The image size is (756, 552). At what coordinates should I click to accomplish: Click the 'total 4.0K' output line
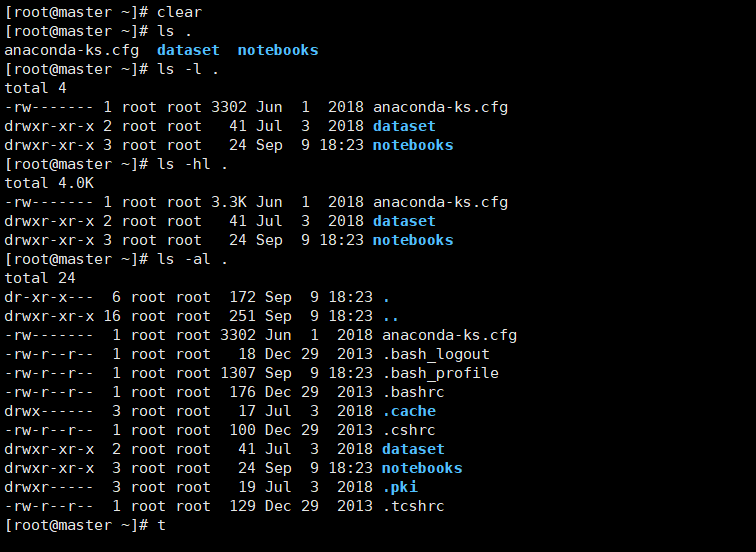click(x=48, y=183)
